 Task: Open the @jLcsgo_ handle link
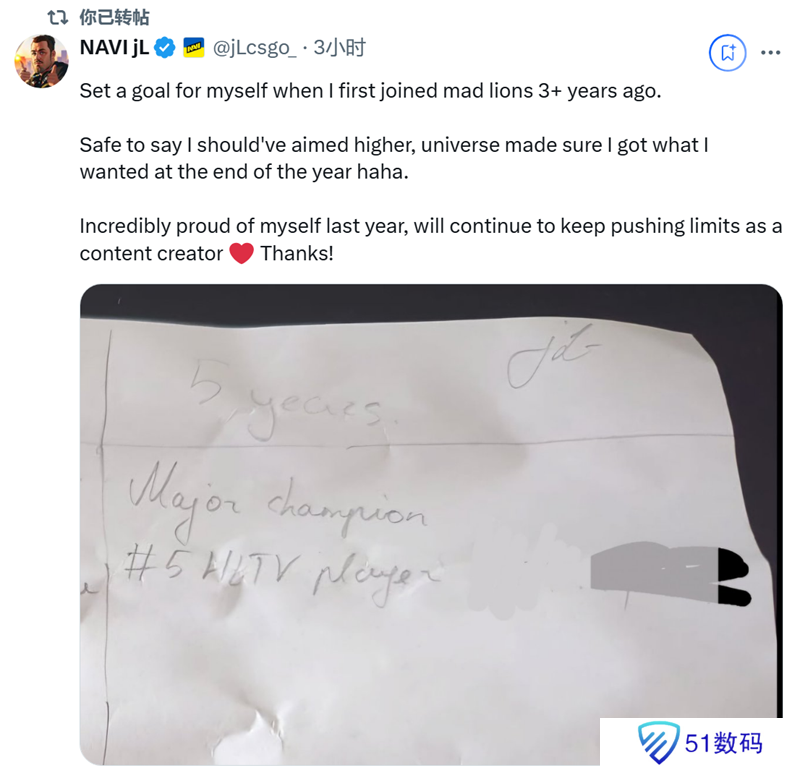pyautogui.click(x=254, y=48)
